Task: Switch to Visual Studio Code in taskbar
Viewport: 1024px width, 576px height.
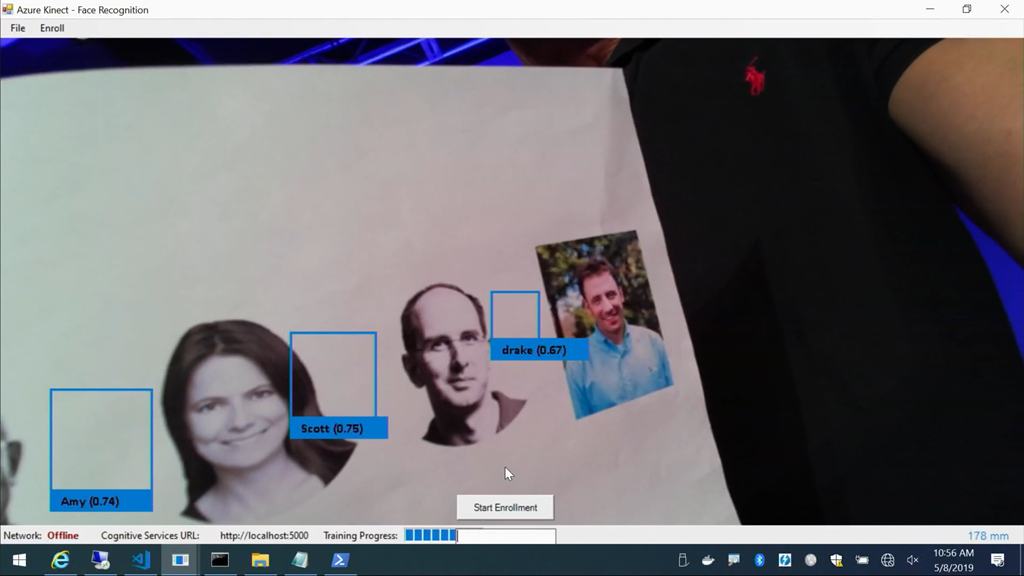Action: pyautogui.click(x=140, y=560)
